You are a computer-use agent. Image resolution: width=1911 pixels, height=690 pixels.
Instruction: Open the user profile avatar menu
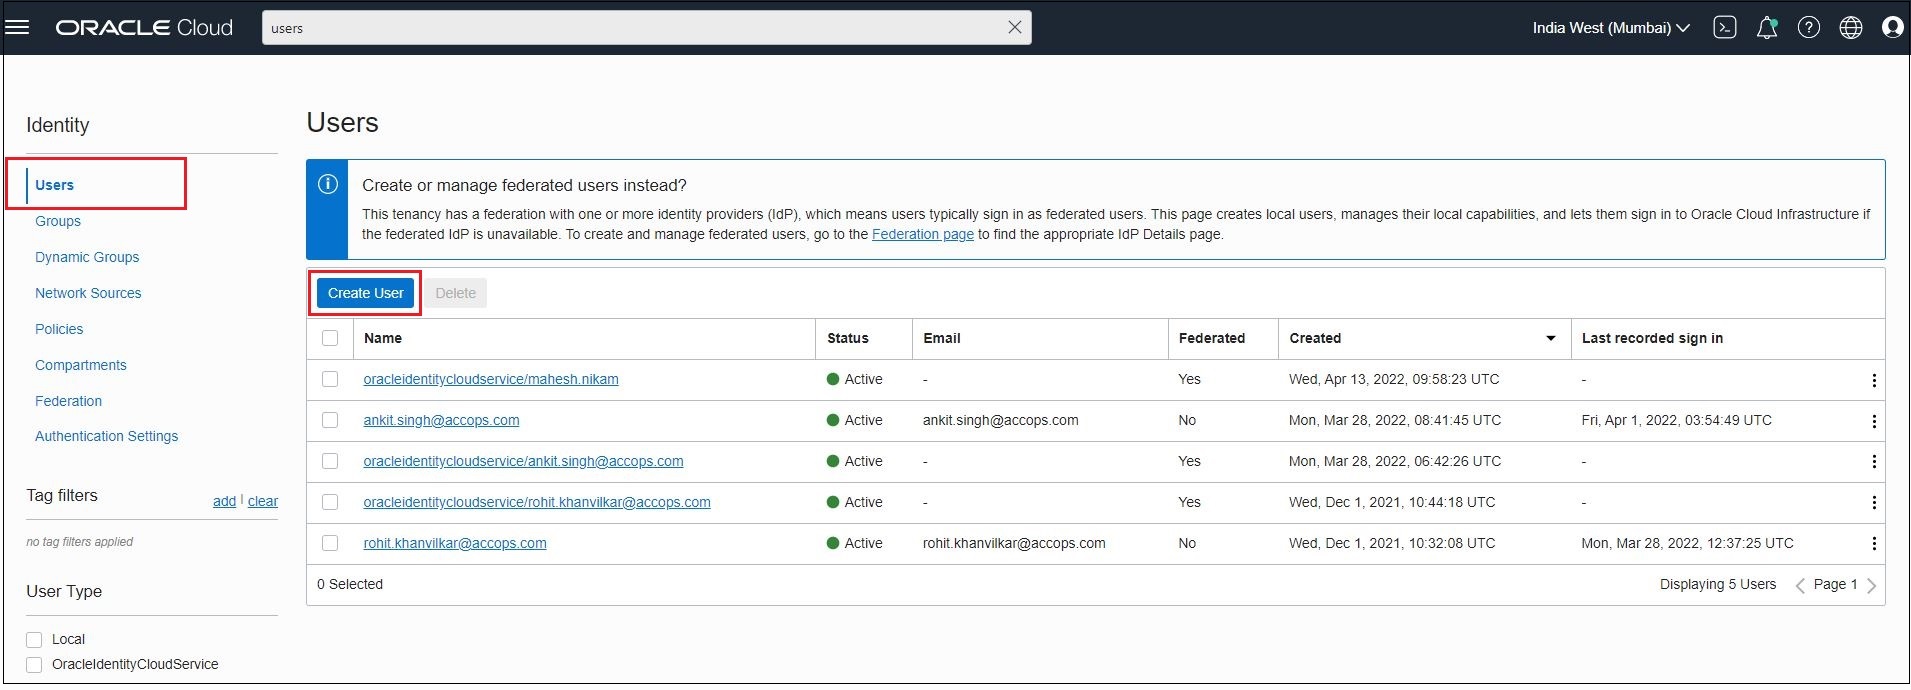click(1892, 27)
